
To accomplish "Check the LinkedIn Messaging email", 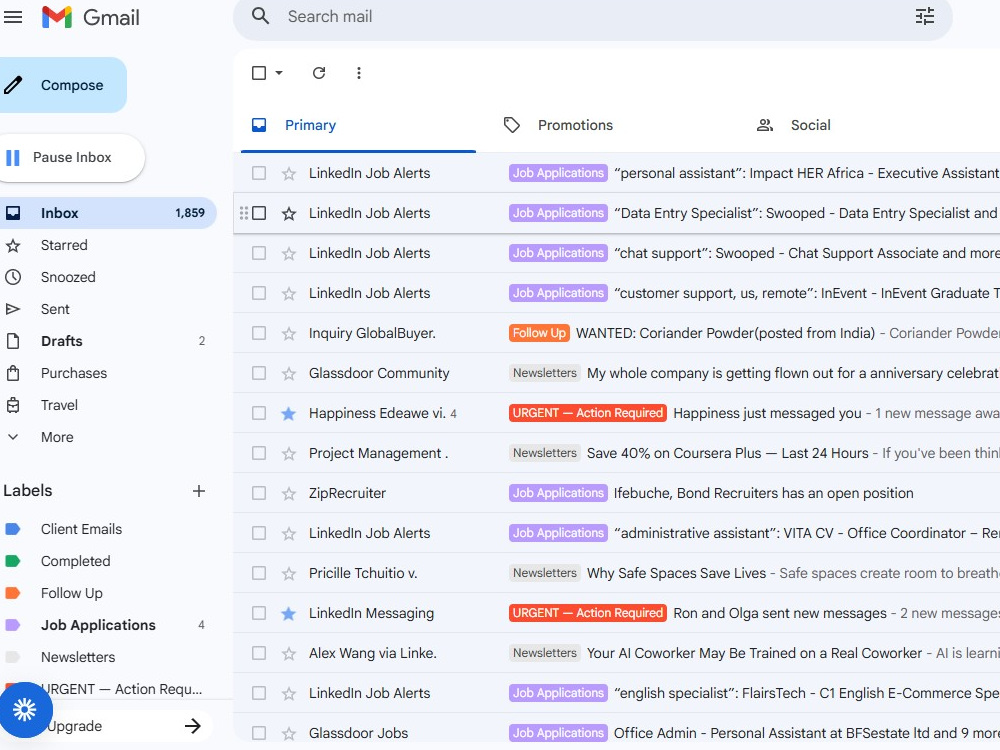I will (259, 613).
